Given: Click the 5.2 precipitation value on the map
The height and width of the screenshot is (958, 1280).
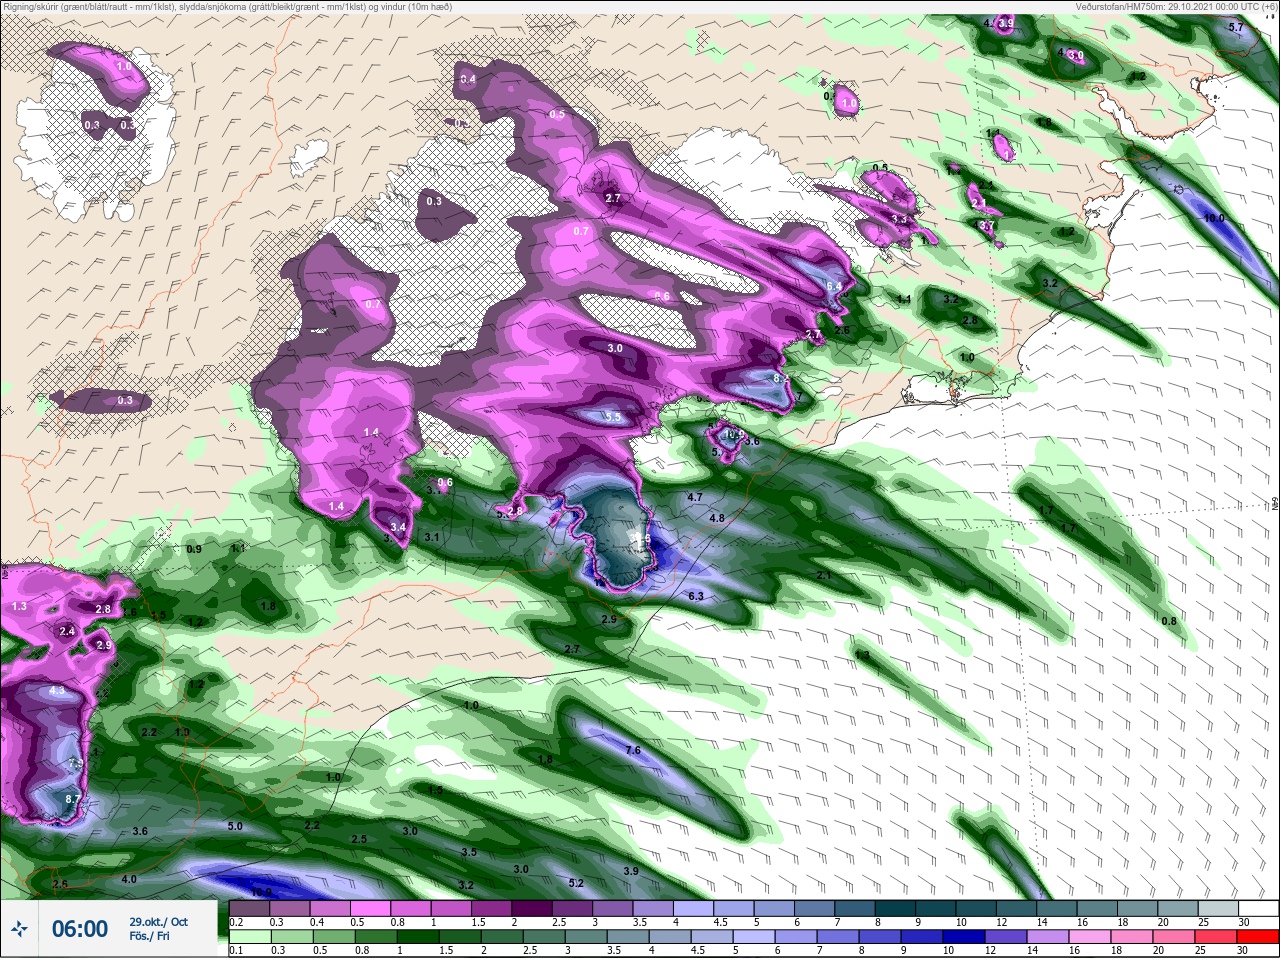Looking at the screenshot, I should tap(576, 883).
